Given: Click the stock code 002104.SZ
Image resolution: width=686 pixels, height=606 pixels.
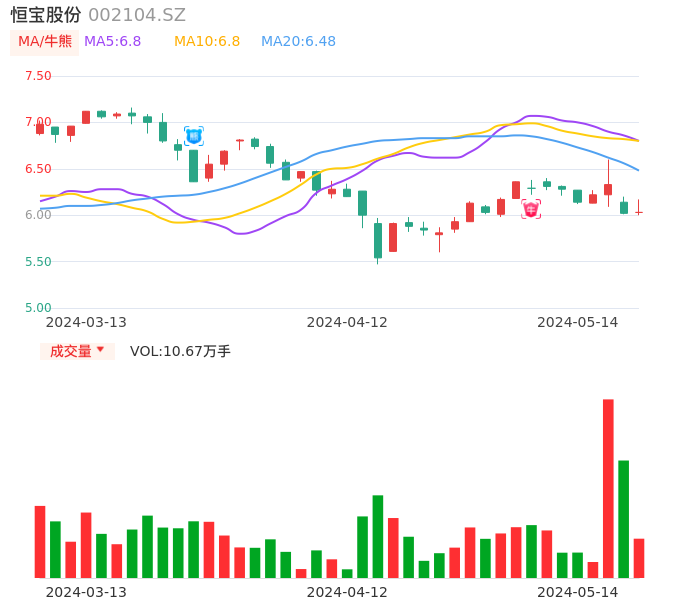Looking at the screenshot, I should pyautogui.click(x=137, y=15).
